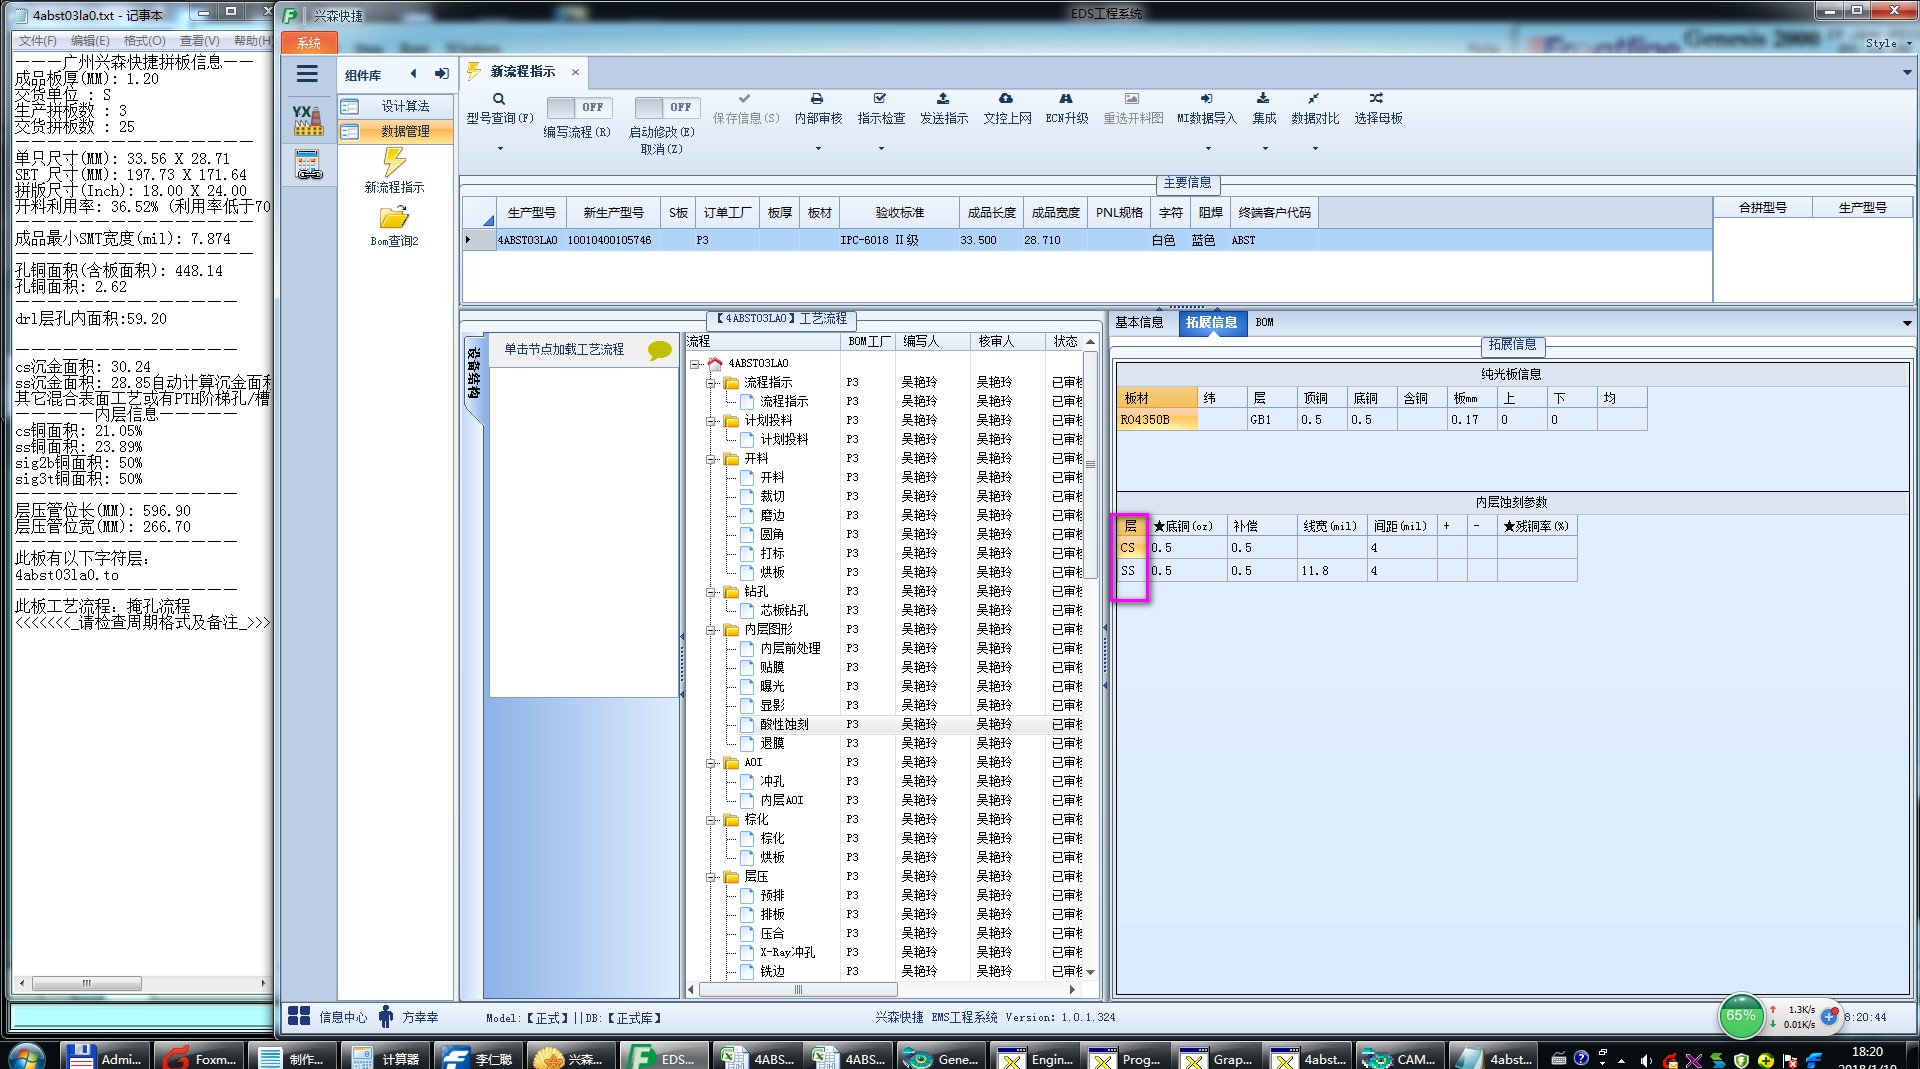Screen dimensions: 1920x1069
Task: Open dropdown arrow under 型号查询
Action: (500, 149)
